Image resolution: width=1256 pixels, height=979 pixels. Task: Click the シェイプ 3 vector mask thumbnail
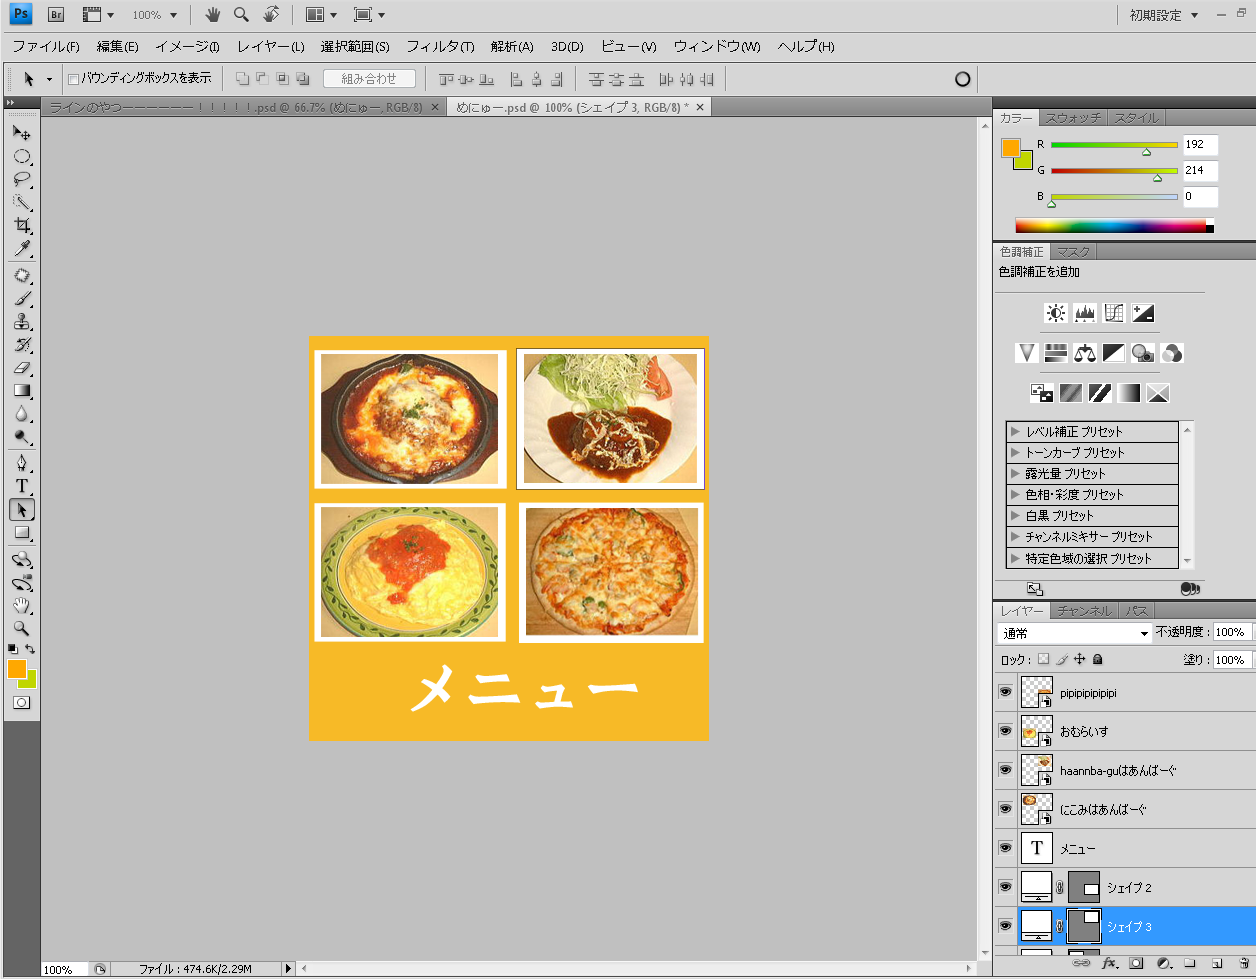click(x=1084, y=926)
